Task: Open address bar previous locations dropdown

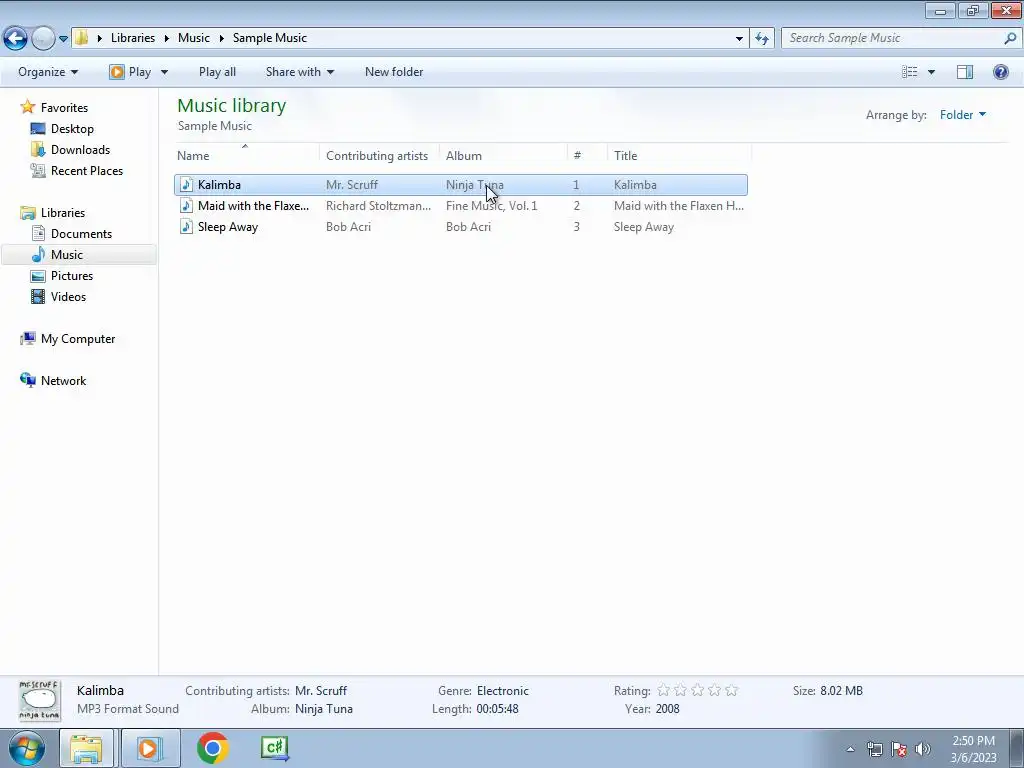Action: pos(739,39)
